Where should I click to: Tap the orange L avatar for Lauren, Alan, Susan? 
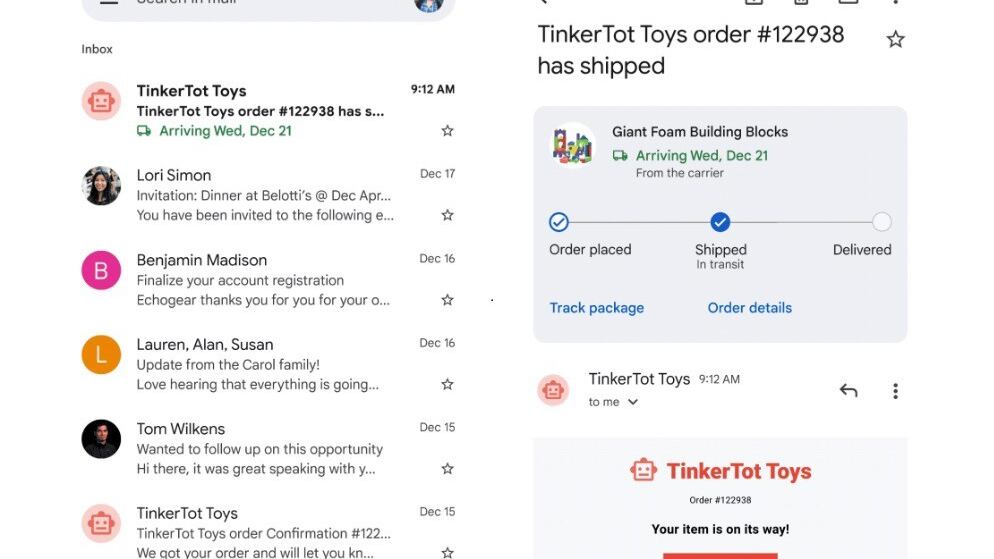(x=101, y=354)
